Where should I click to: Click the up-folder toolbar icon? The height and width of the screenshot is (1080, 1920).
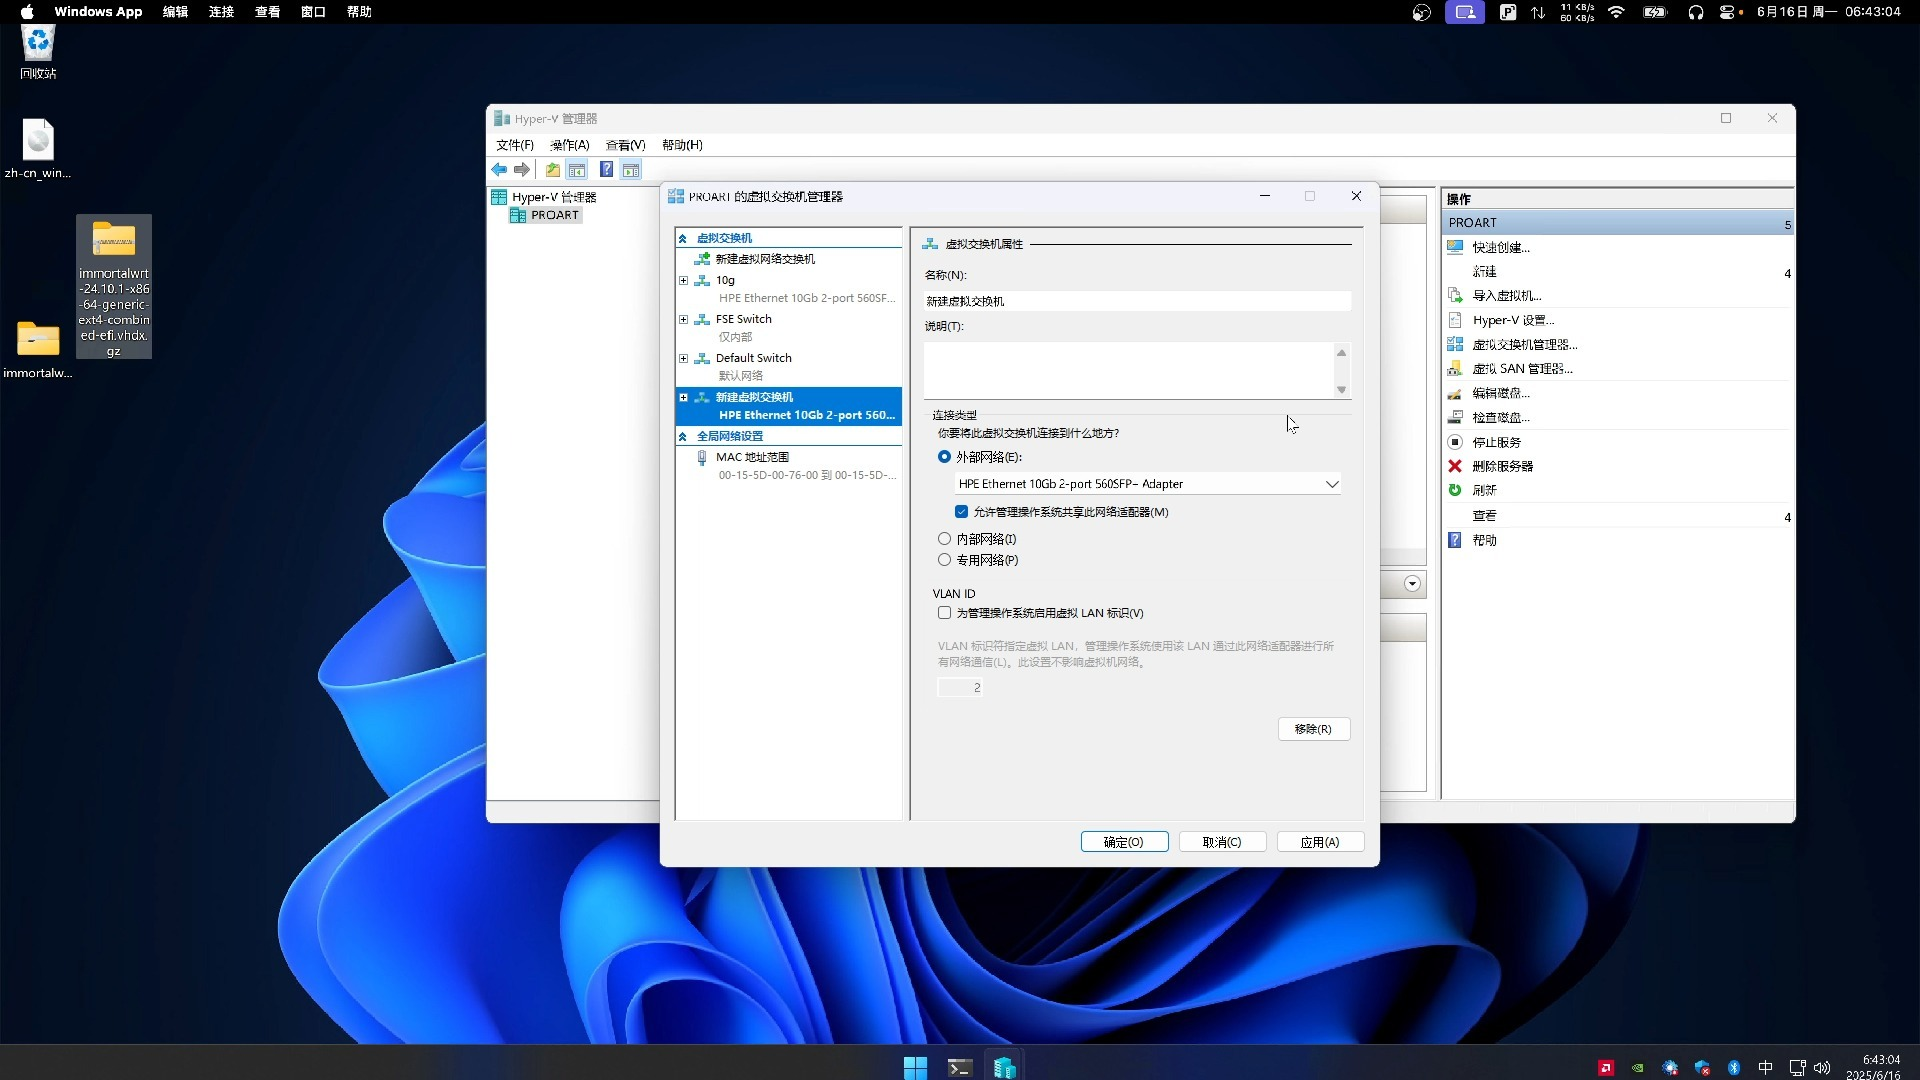point(552,170)
